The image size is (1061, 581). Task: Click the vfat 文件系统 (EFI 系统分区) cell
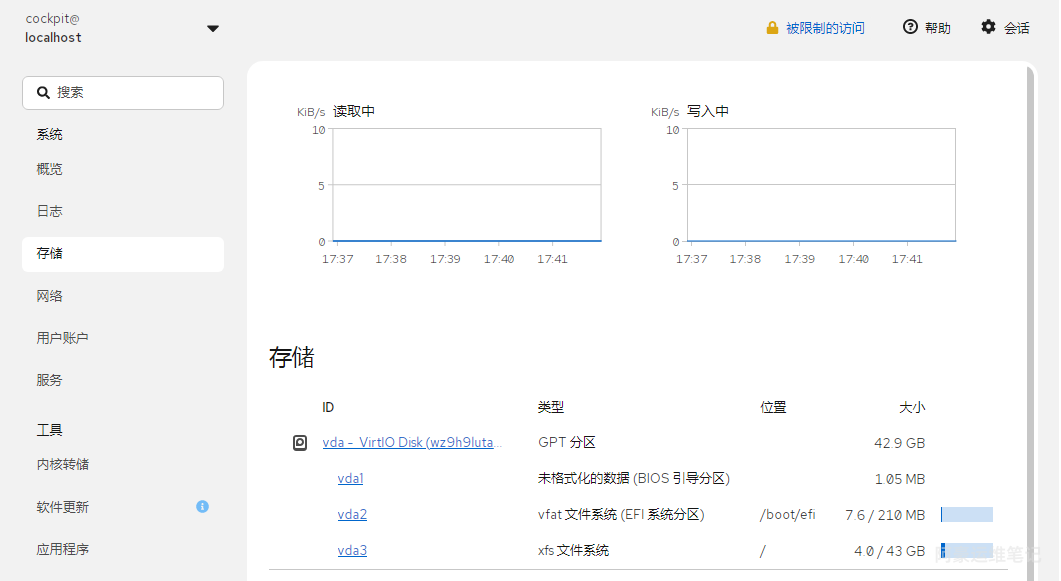621,514
